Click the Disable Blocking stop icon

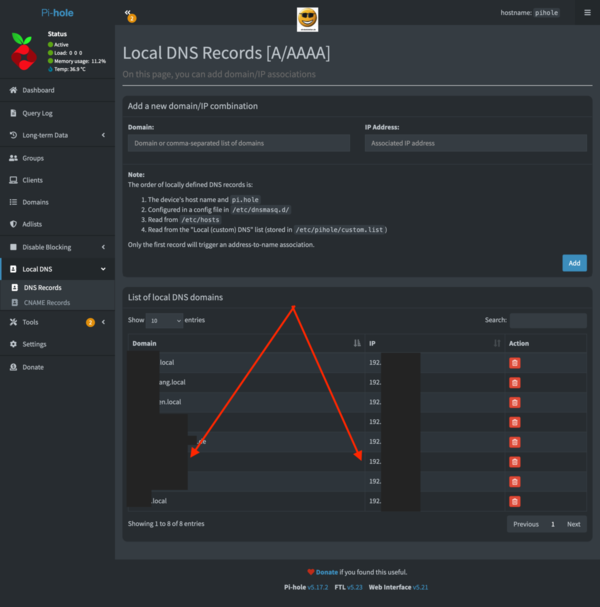pos(14,247)
